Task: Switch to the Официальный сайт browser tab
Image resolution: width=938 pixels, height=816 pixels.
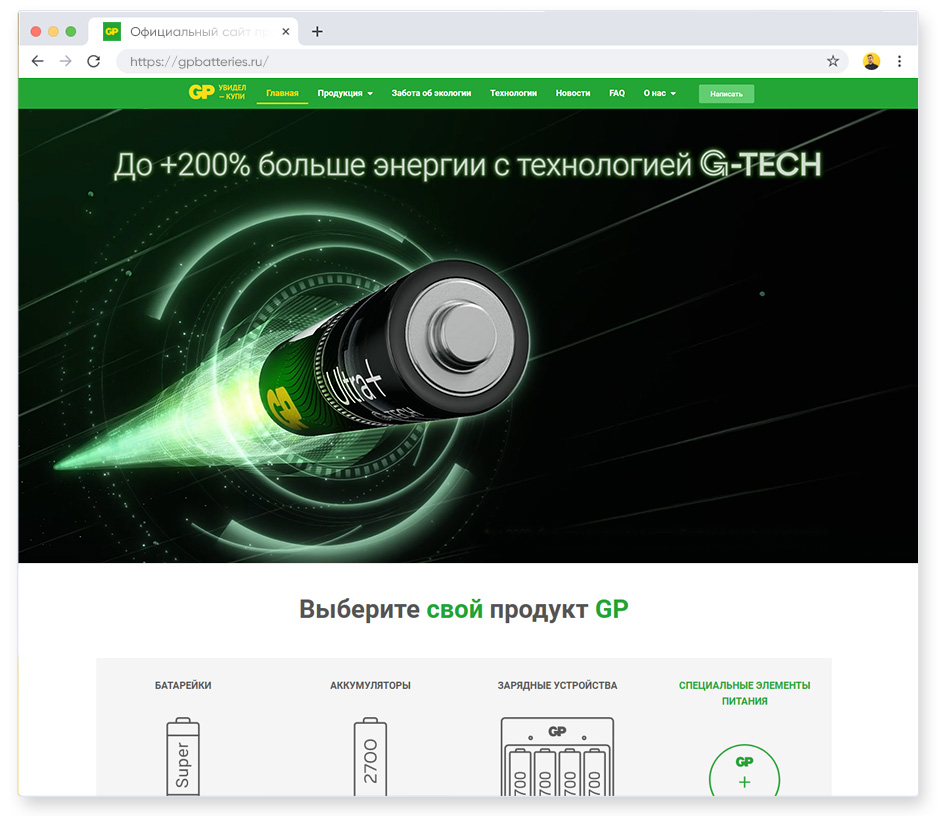Action: (193, 32)
